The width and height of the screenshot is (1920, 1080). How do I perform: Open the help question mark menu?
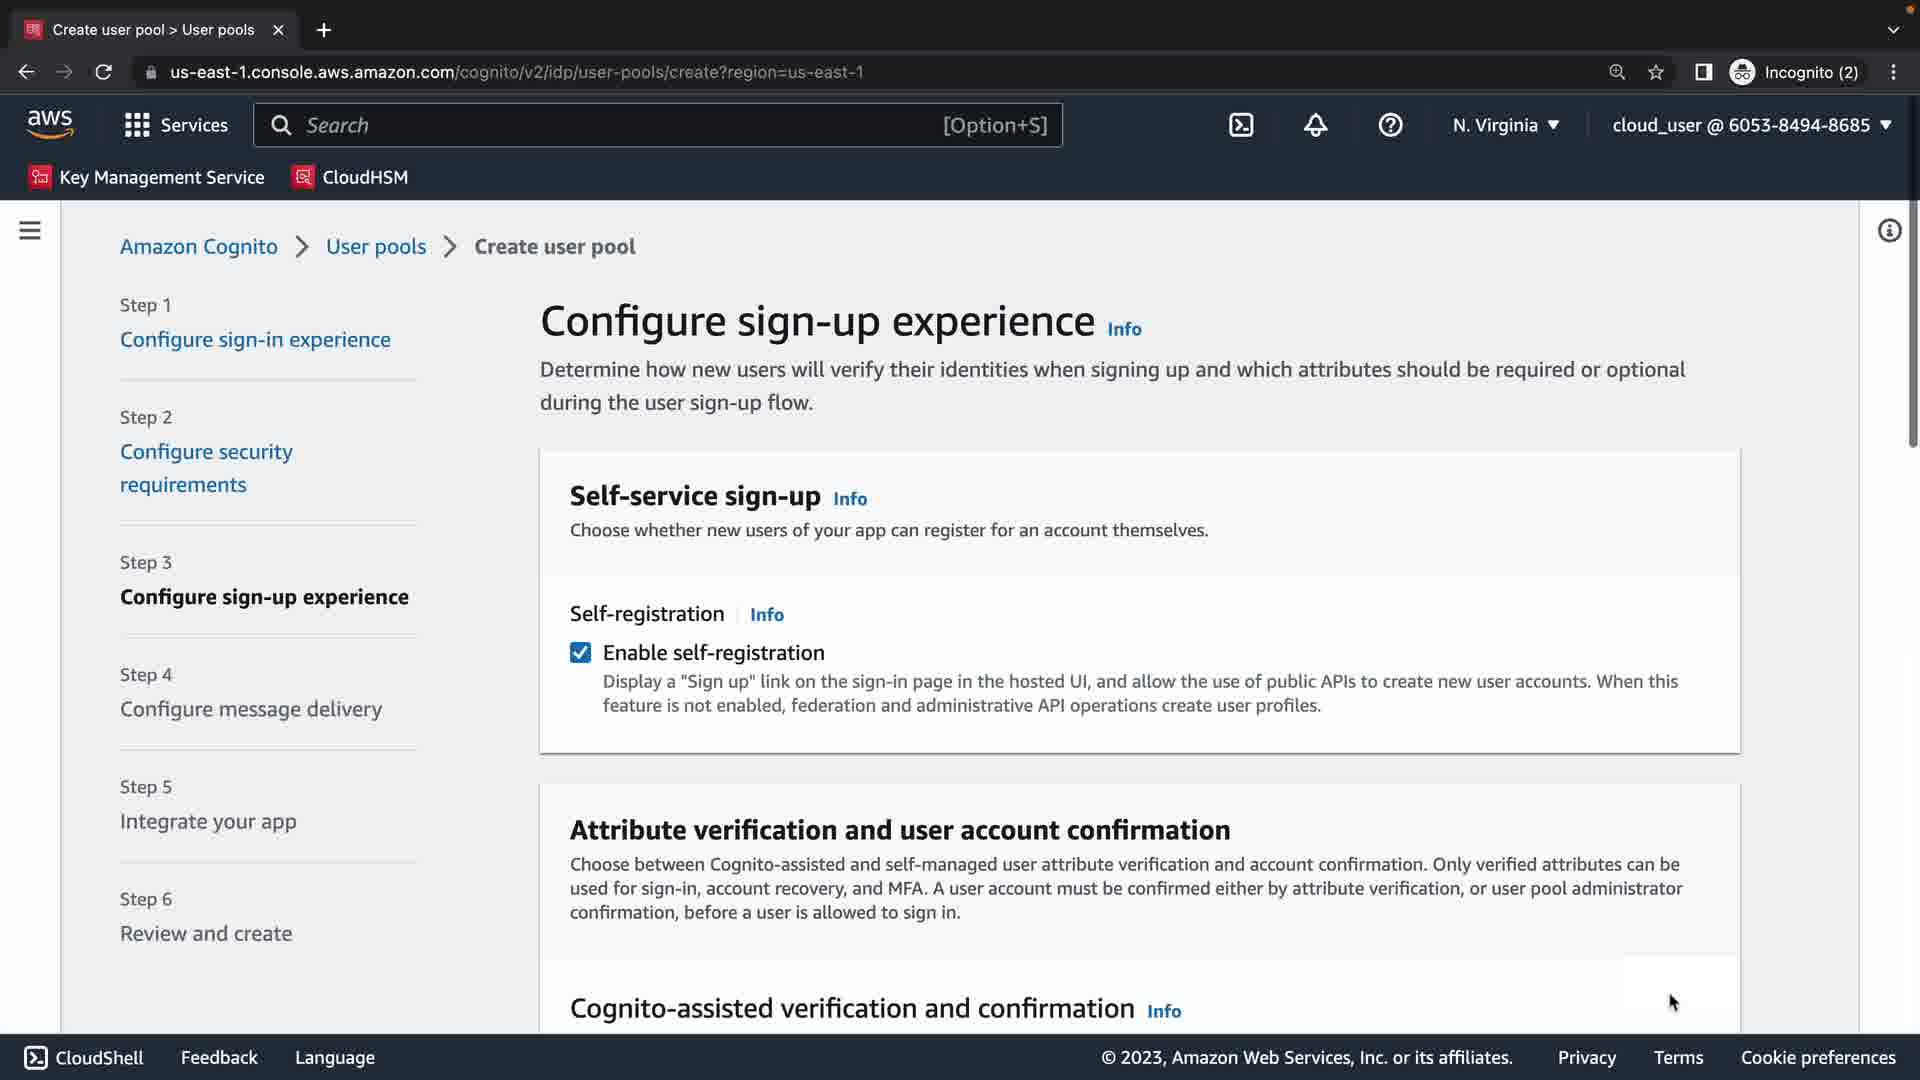click(1390, 125)
